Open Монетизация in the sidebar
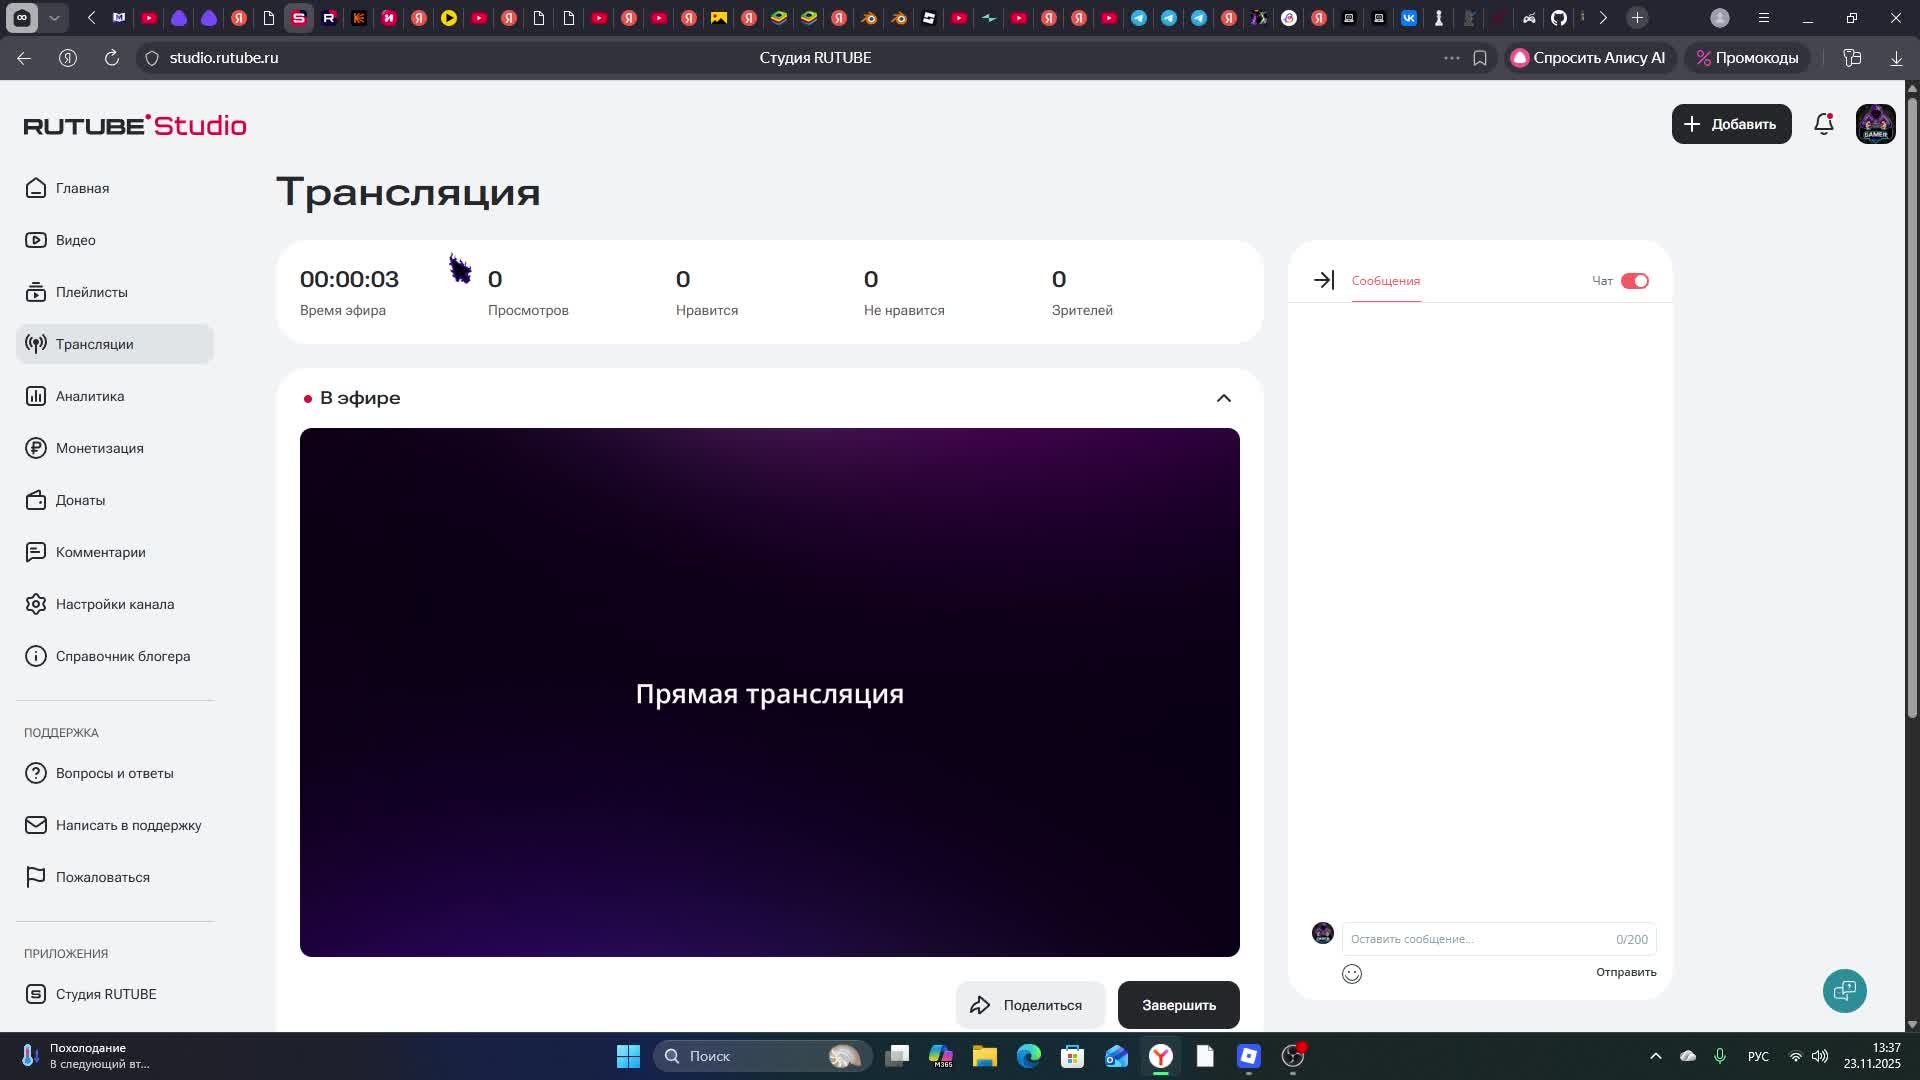The image size is (1920, 1080). click(x=99, y=448)
